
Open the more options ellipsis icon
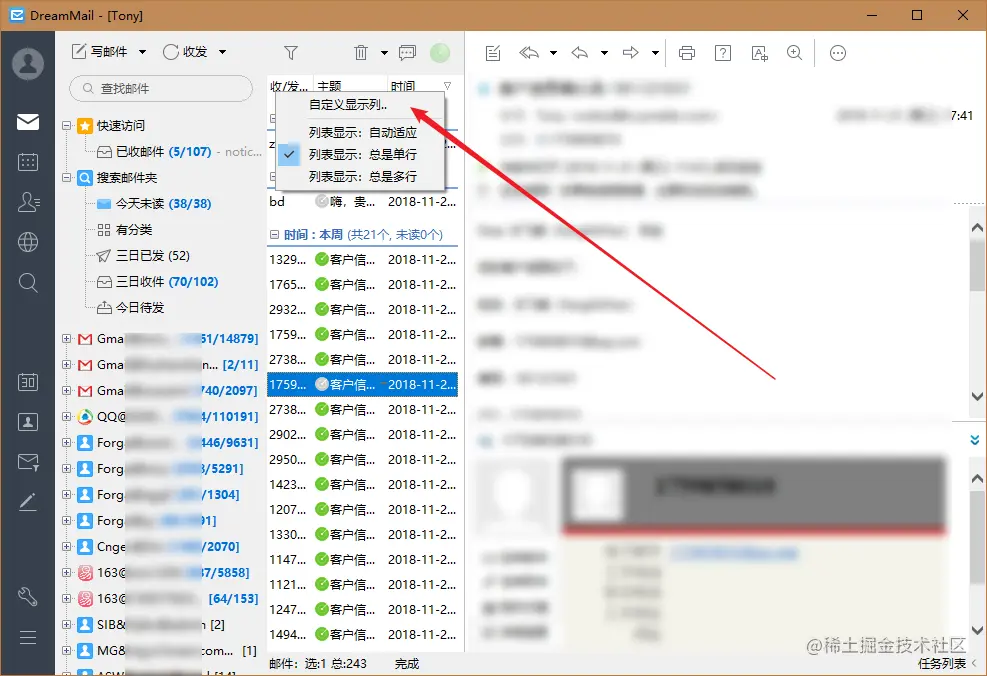point(838,53)
